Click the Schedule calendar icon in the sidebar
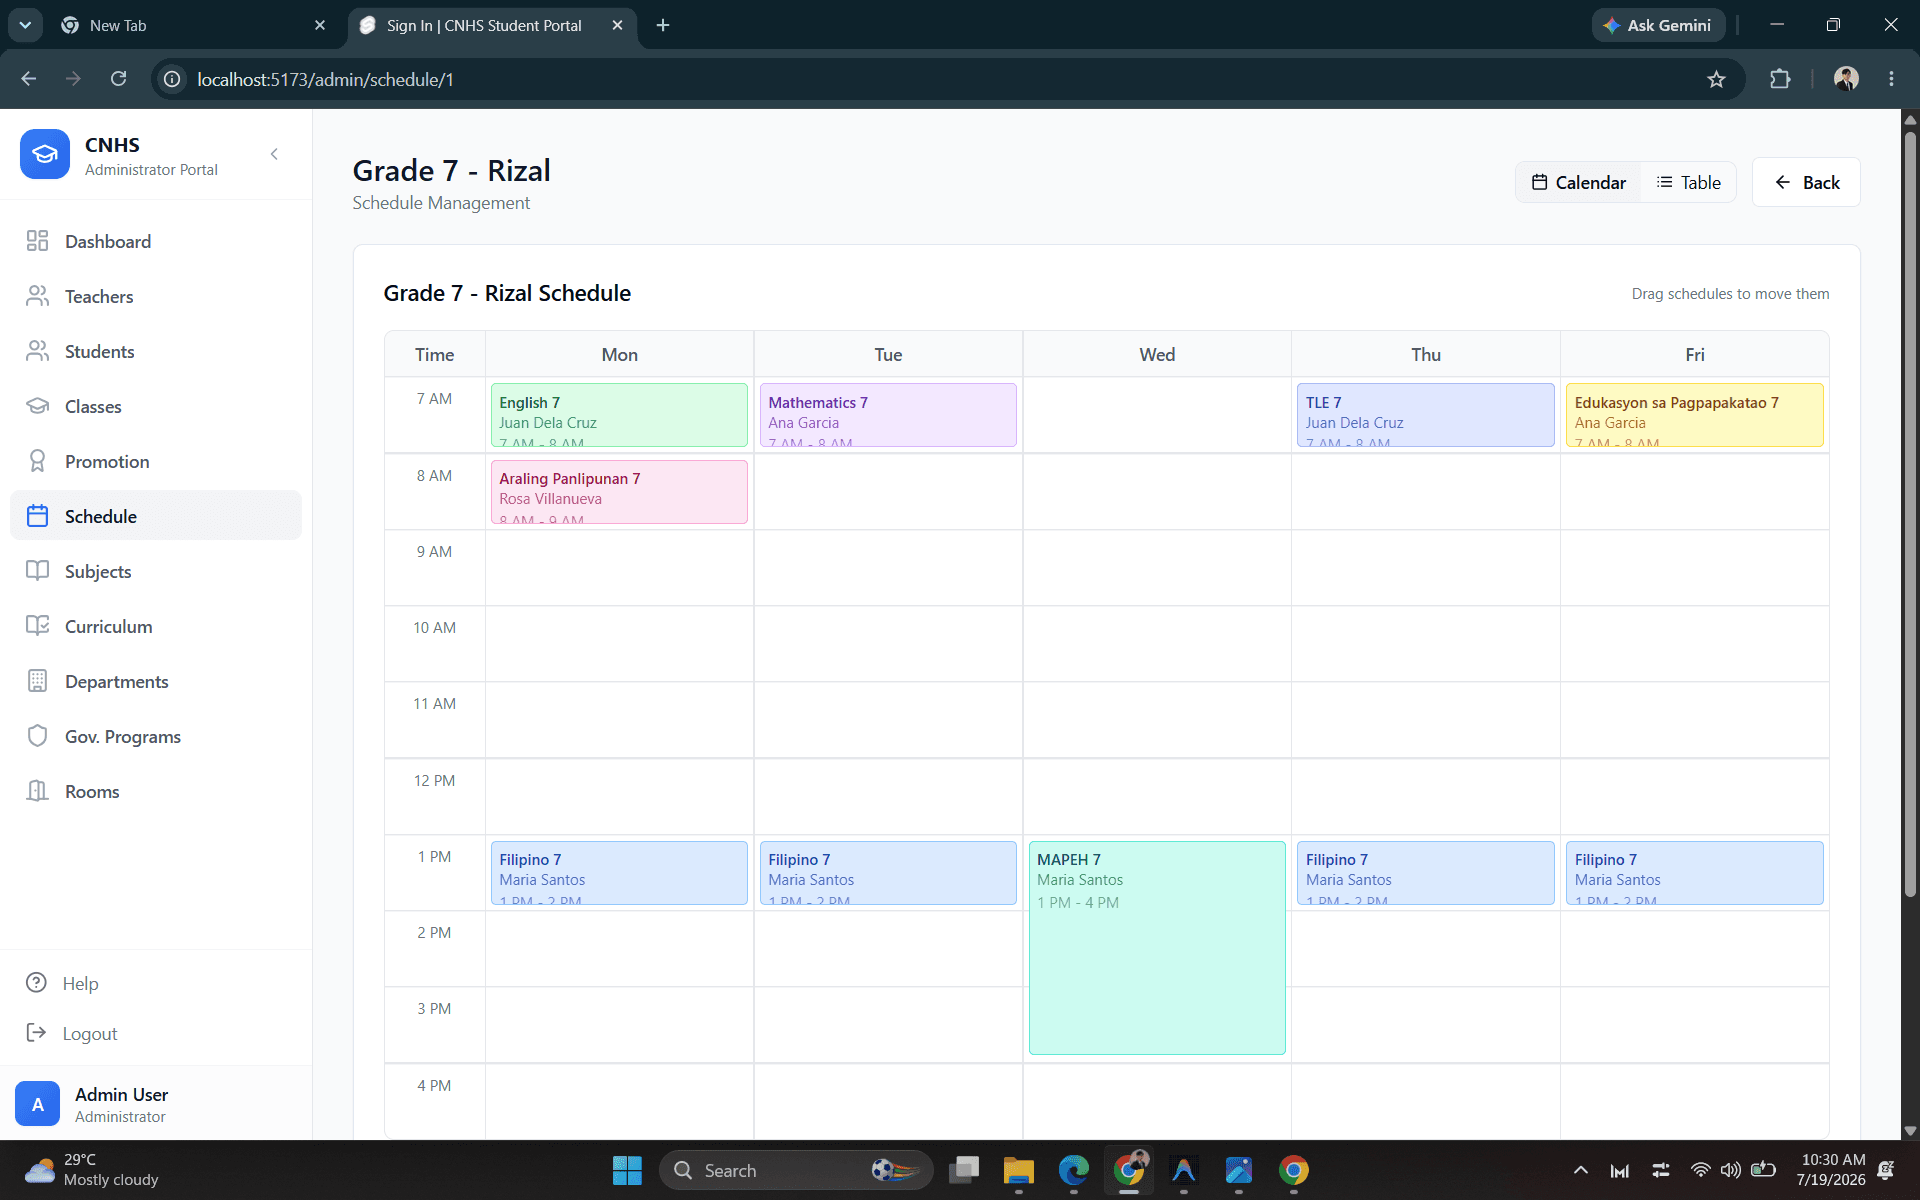The image size is (1920, 1200). click(37, 516)
